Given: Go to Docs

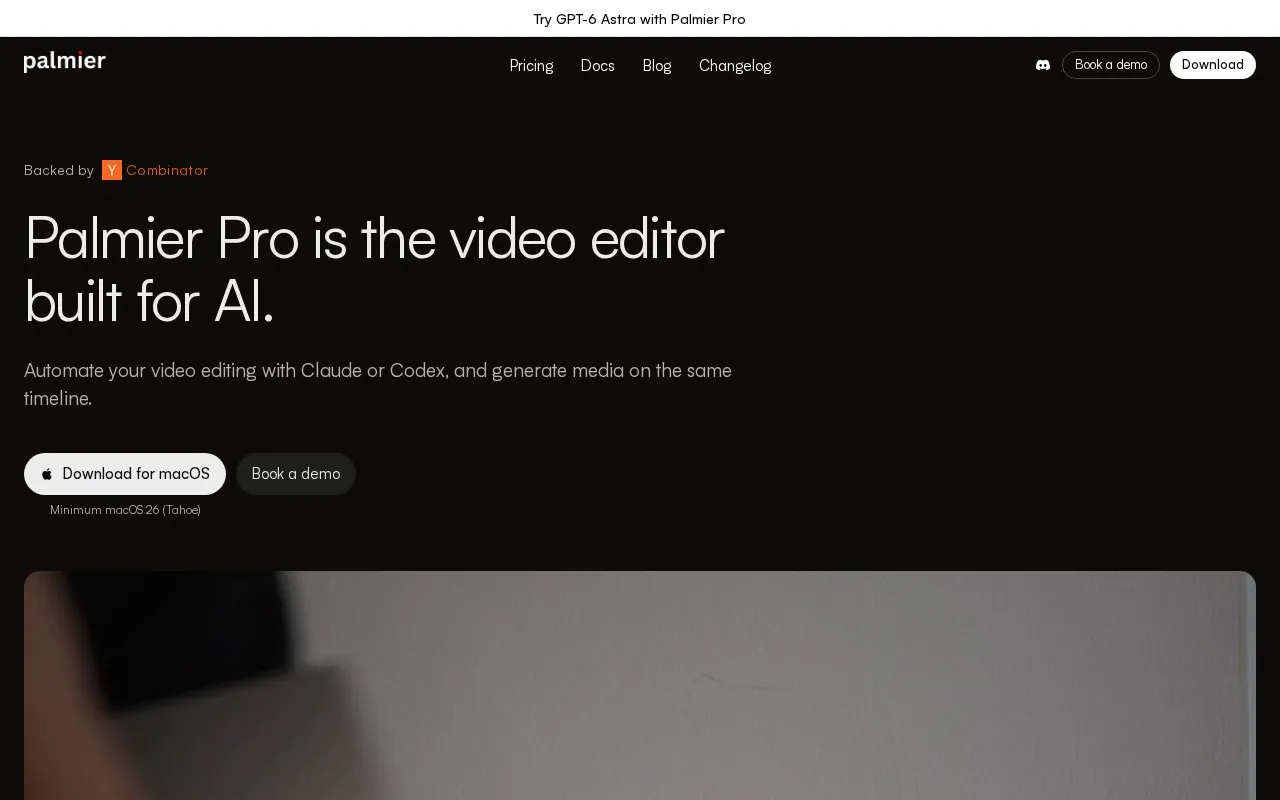Looking at the screenshot, I should click(x=597, y=65).
